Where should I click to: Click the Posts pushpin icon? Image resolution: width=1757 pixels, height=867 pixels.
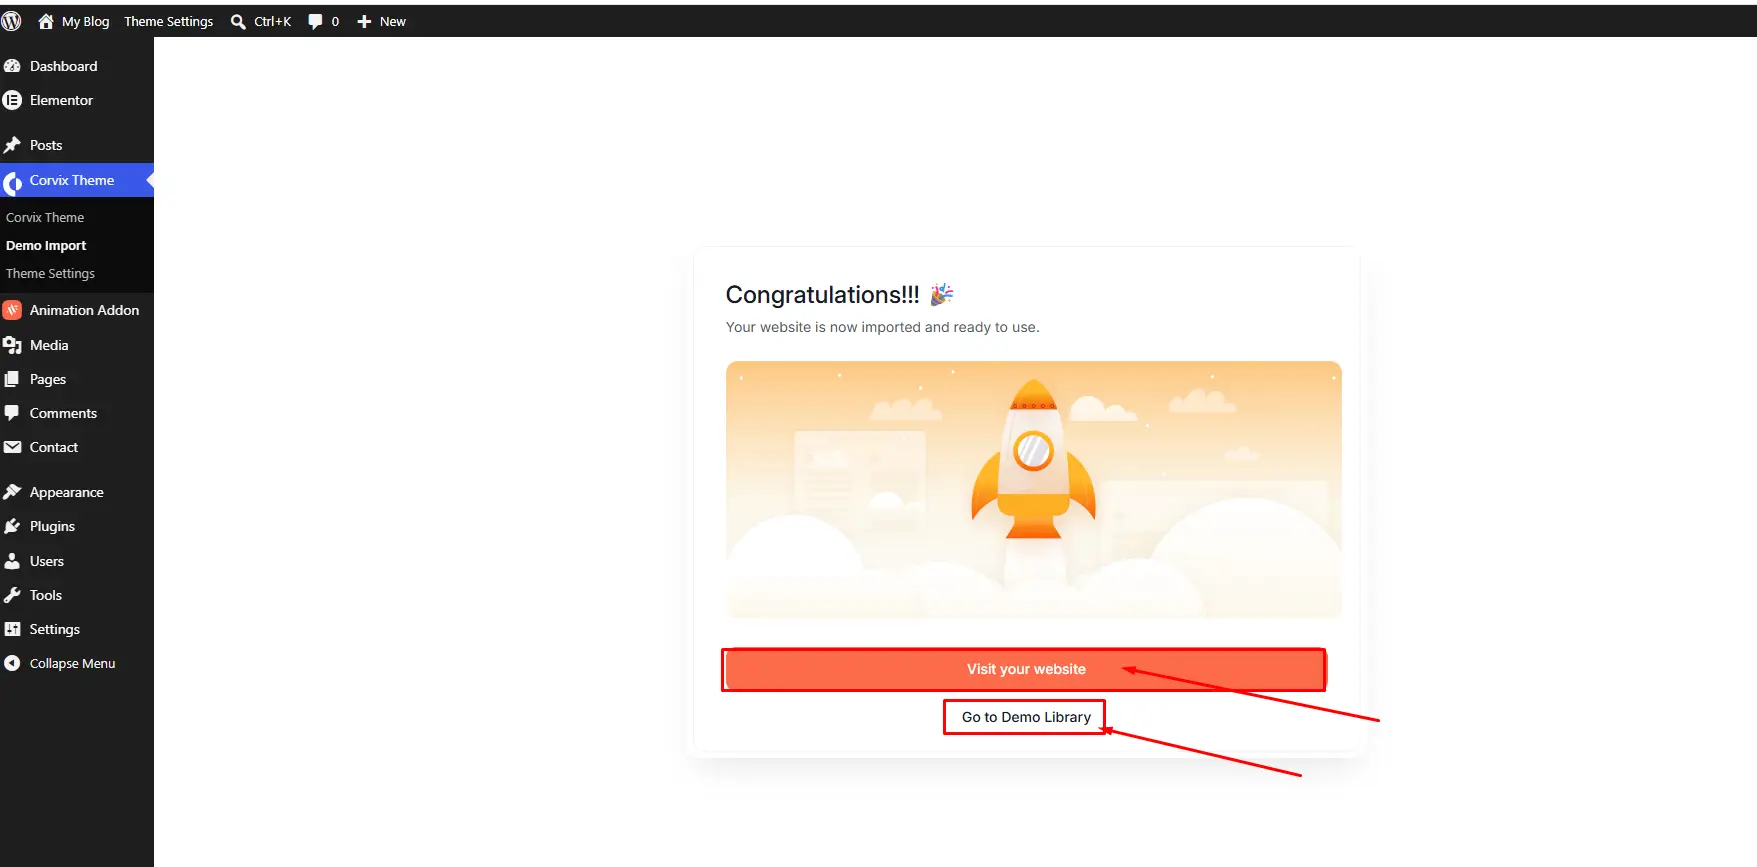[x=12, y=145]
